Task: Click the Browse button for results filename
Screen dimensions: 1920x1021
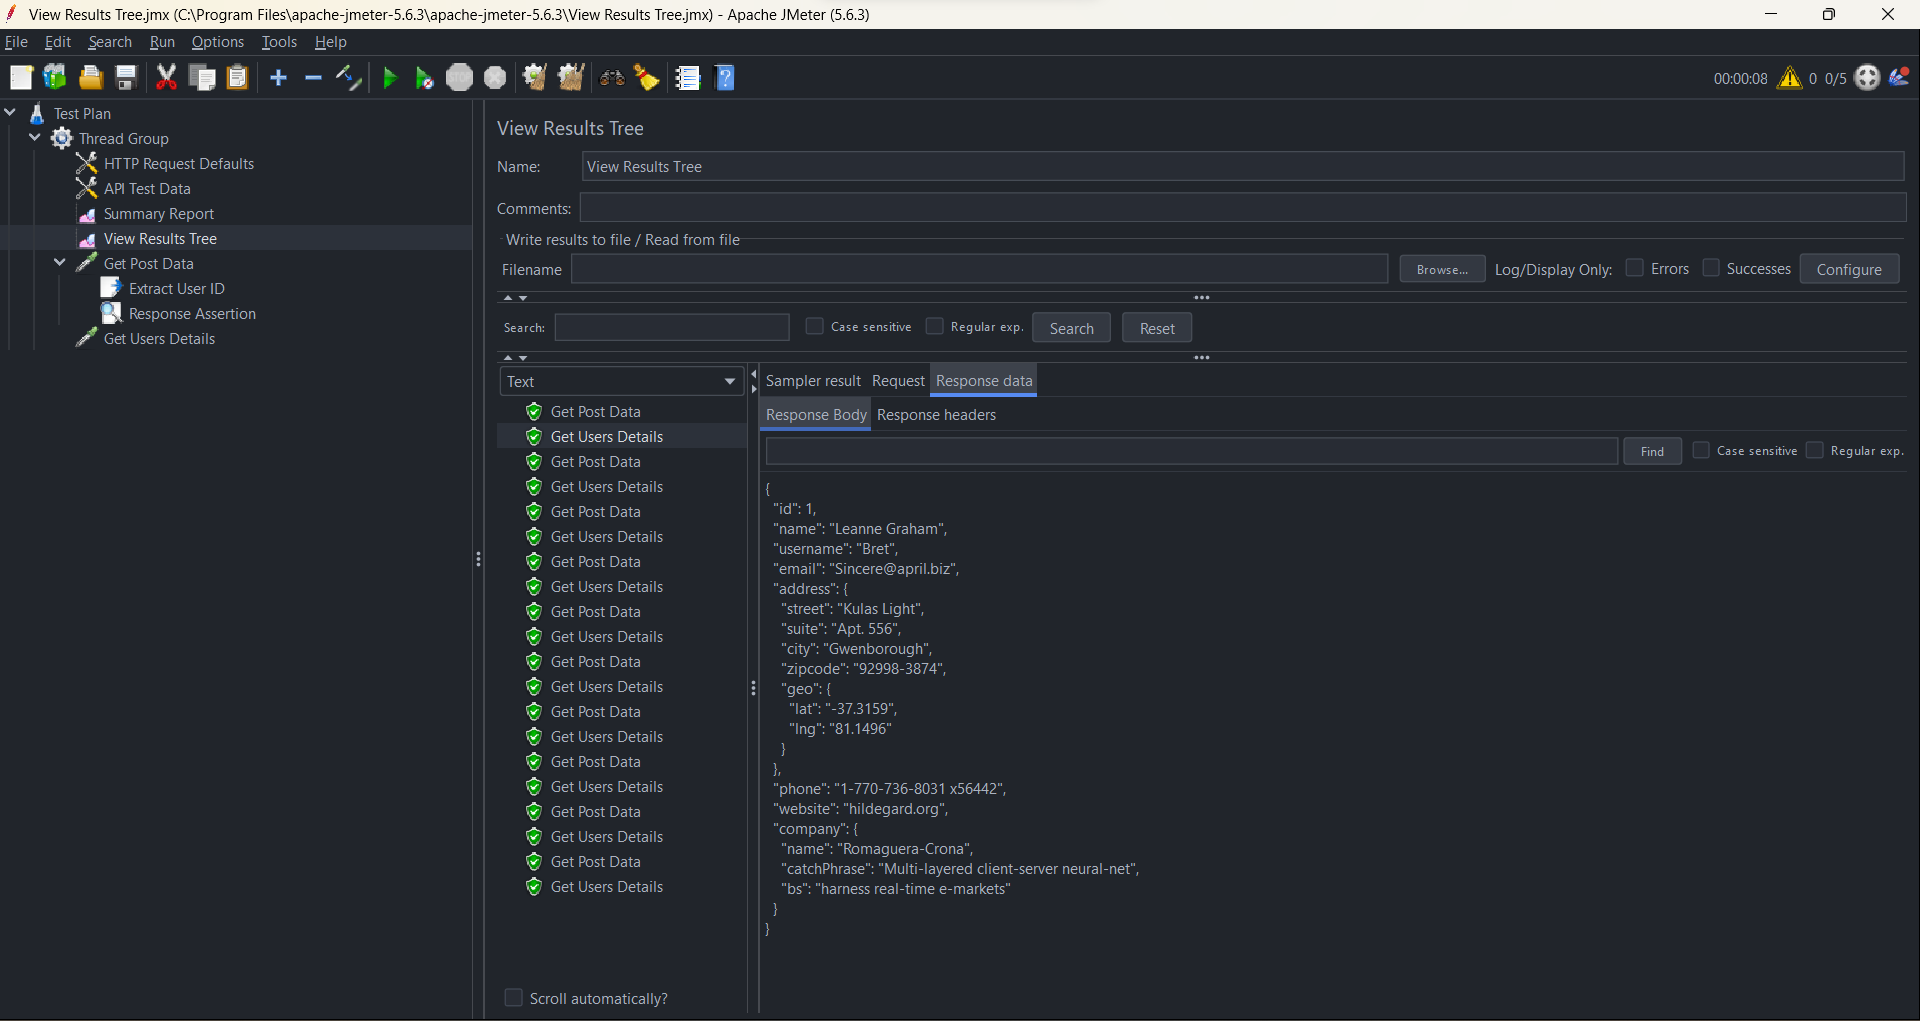Action: [x=1441, y=268]
